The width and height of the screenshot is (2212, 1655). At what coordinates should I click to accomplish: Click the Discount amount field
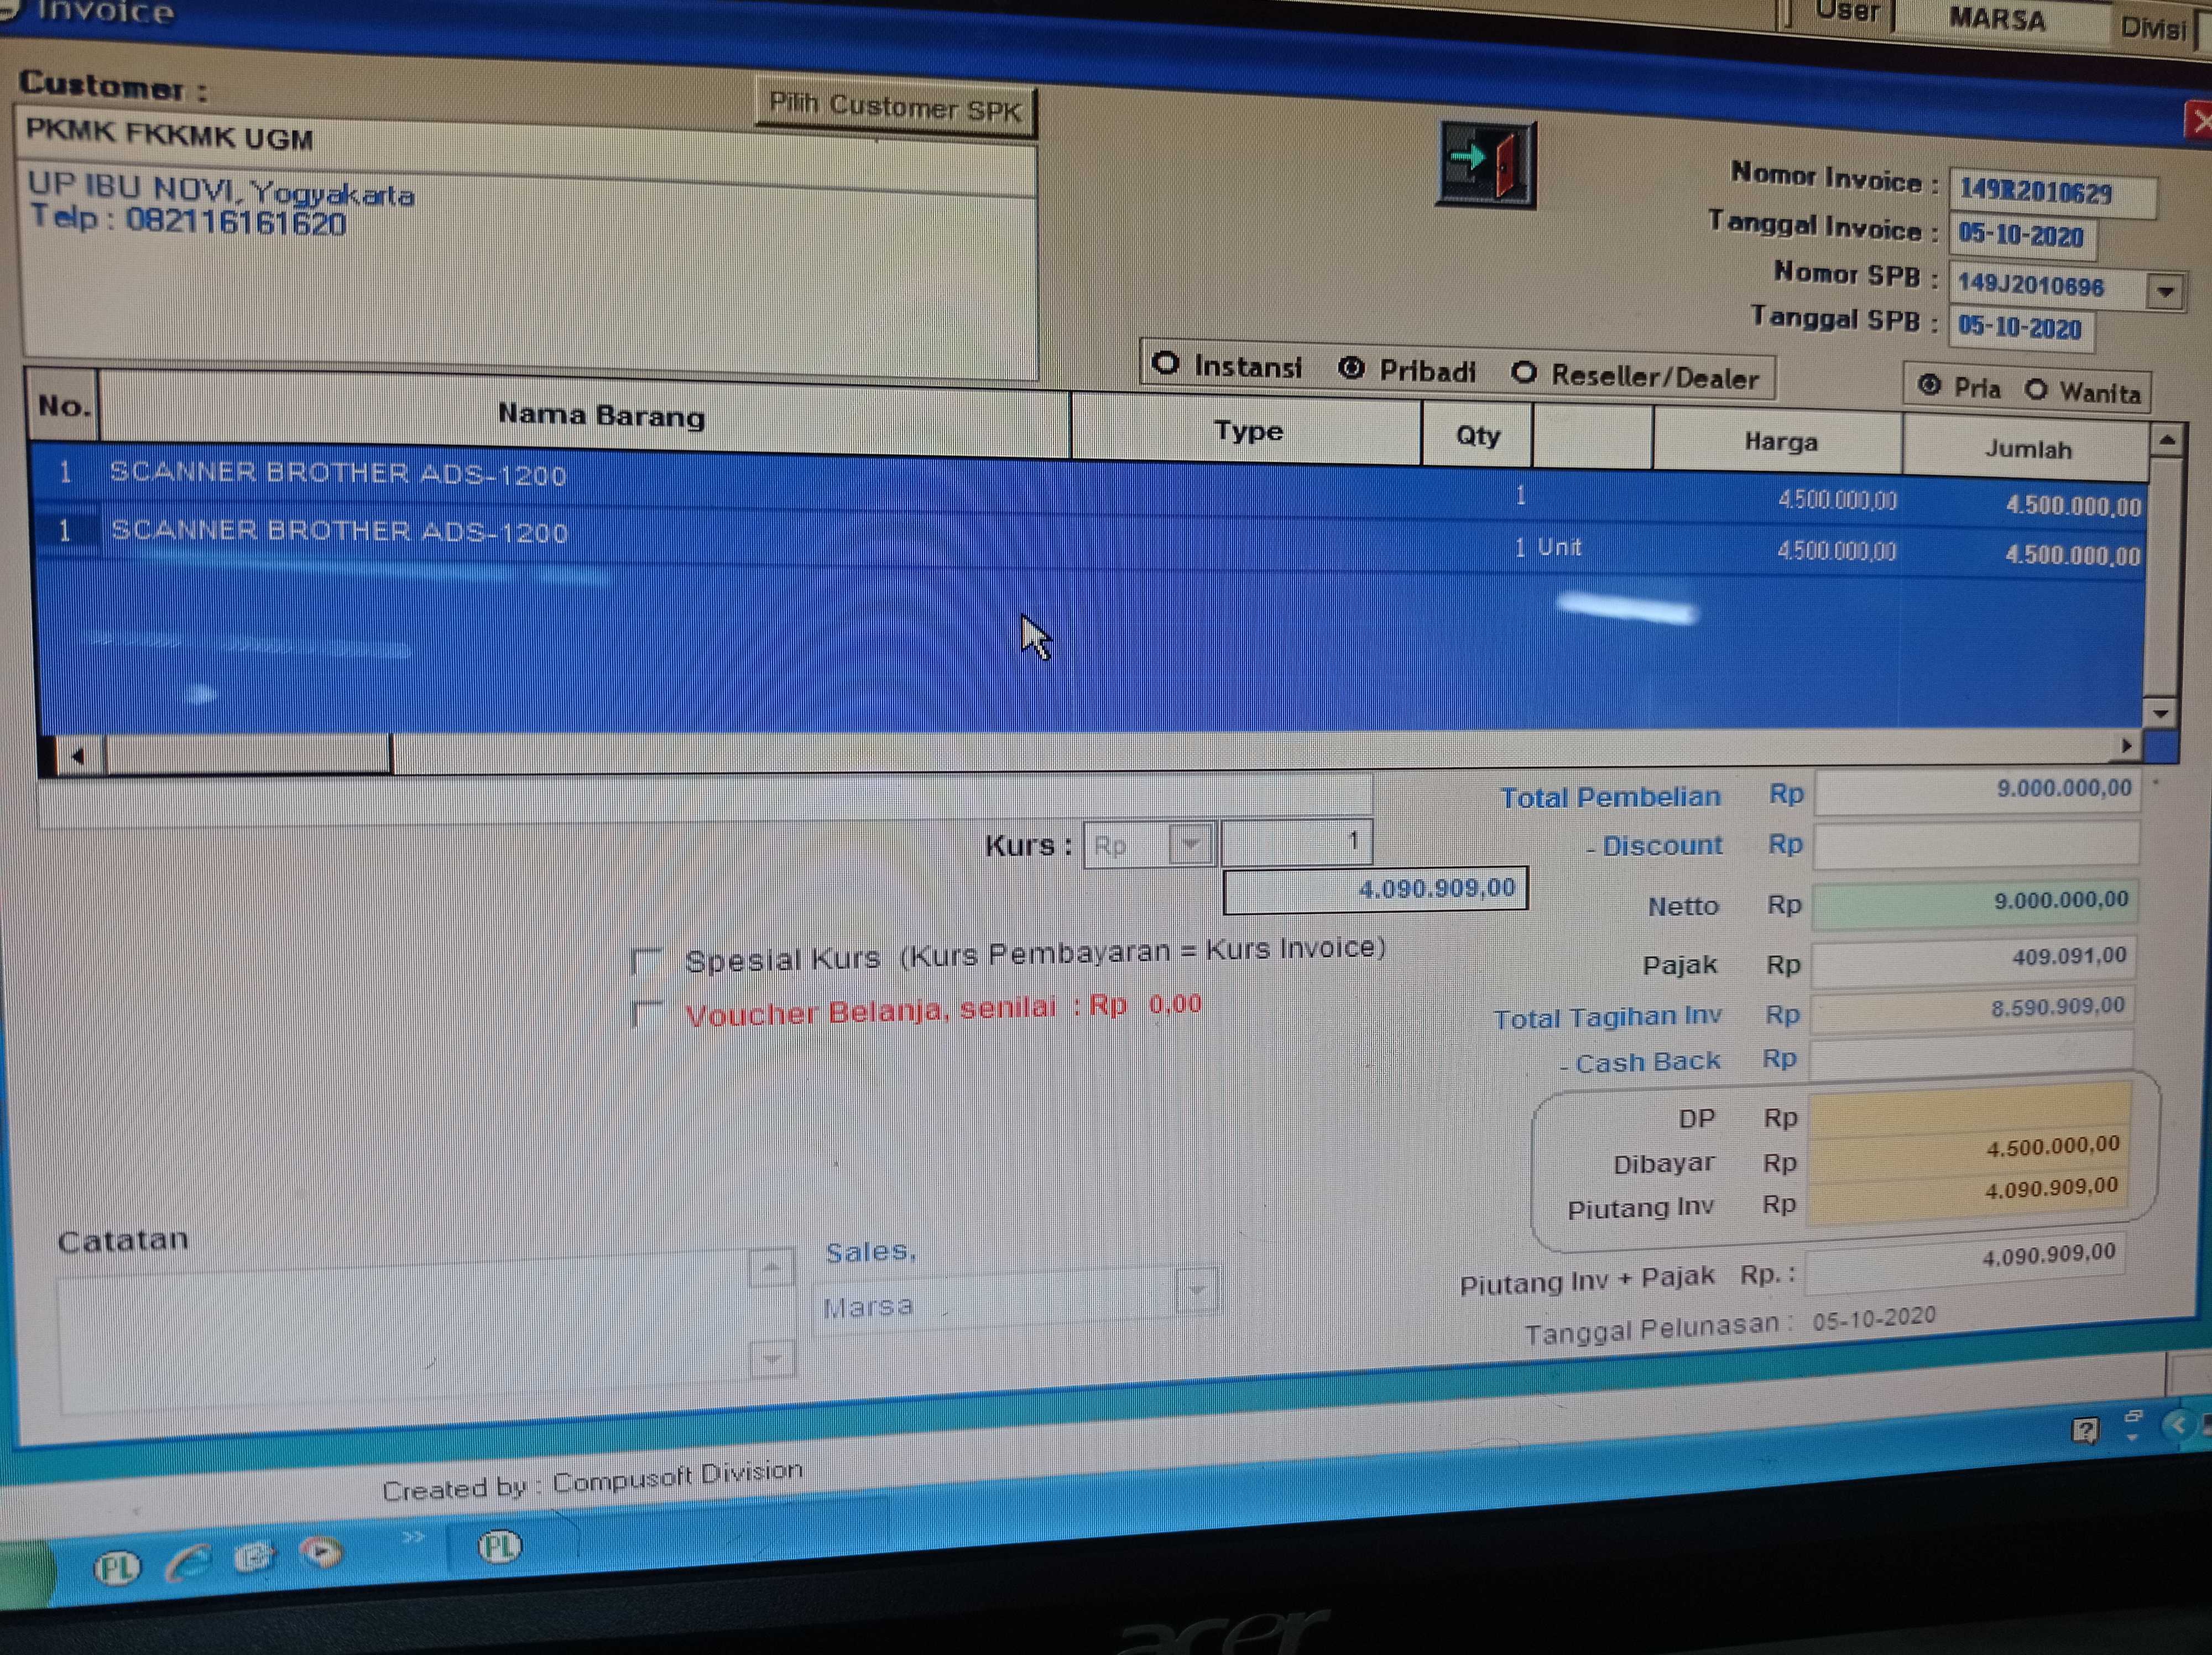pyautogui.click(x=1975, y=845)
